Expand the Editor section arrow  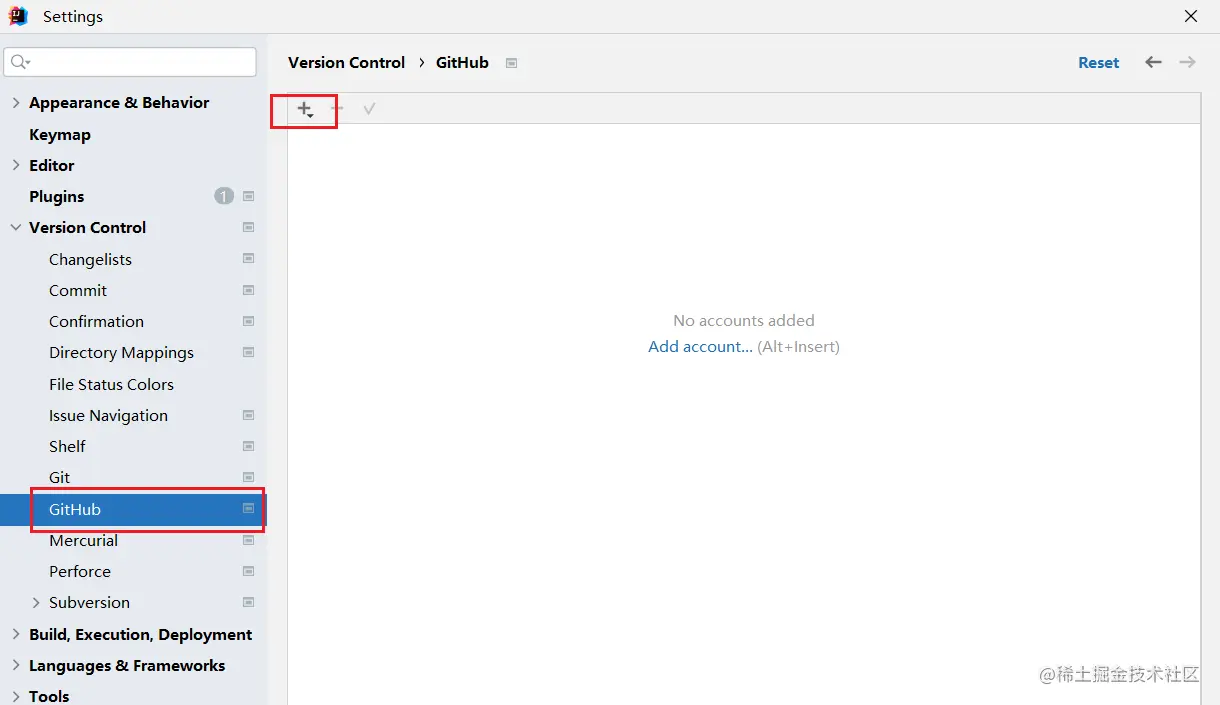[16, 165]
